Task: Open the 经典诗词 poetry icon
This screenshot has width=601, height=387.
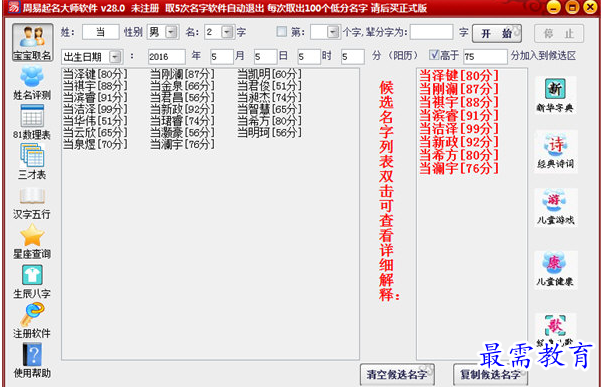Action: [555, 152]
